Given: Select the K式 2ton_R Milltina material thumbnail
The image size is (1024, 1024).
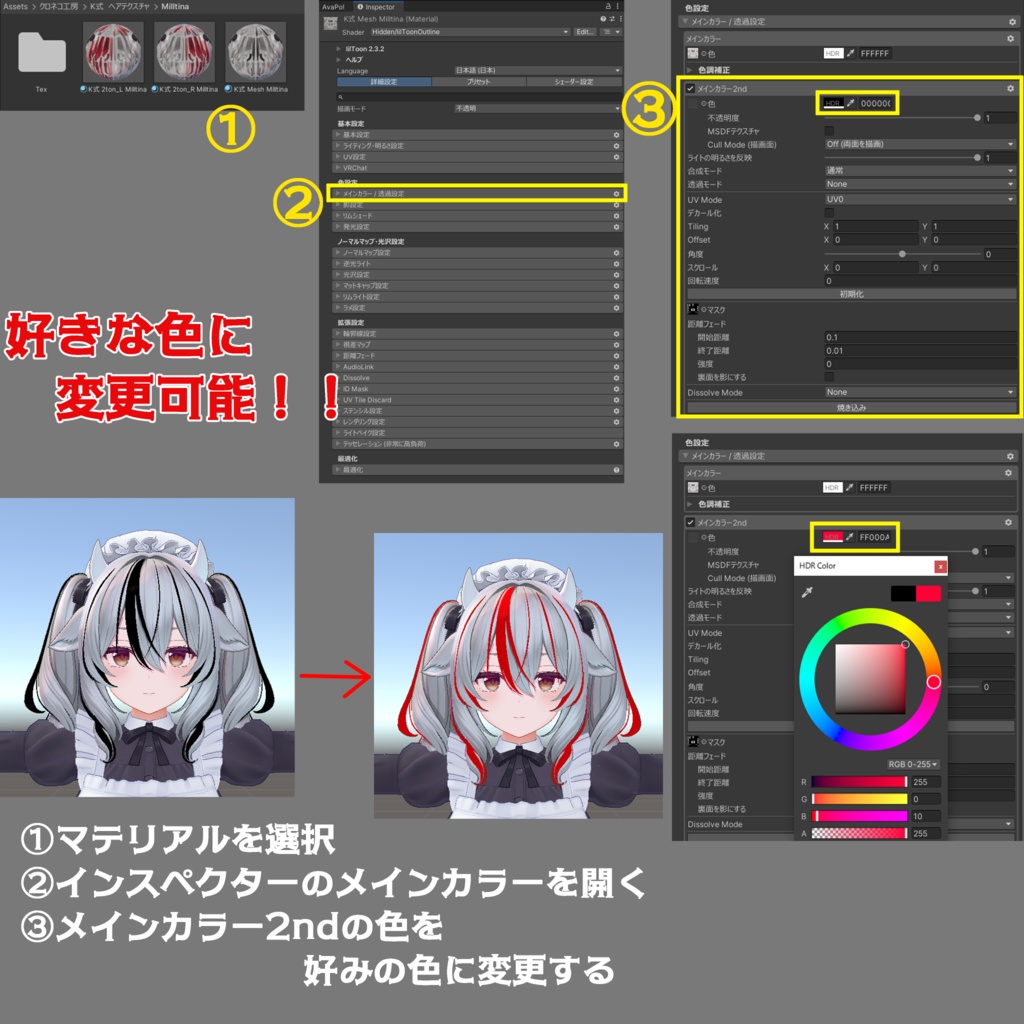Looking at the screenshot, I should [x=184, y=52].
